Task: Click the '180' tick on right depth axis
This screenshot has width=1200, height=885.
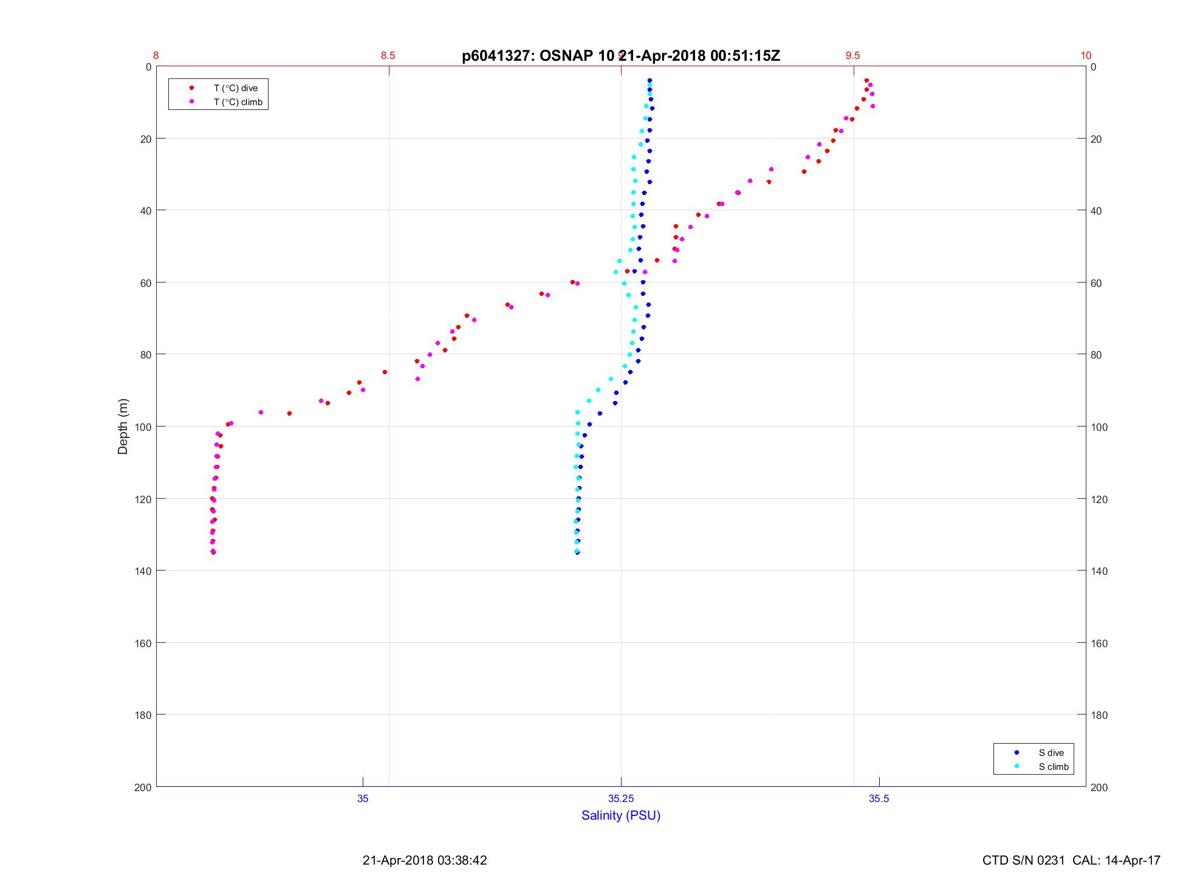Action: [1100, 715]
